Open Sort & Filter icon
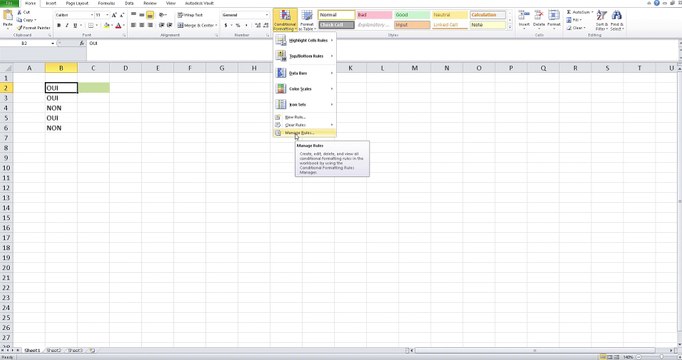 pos(602,16)
